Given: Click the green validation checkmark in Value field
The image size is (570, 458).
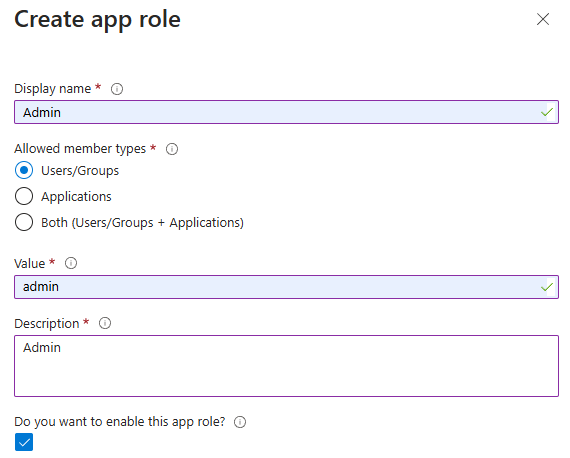Looking at the screenshot, I should click(x=547, y=287).
